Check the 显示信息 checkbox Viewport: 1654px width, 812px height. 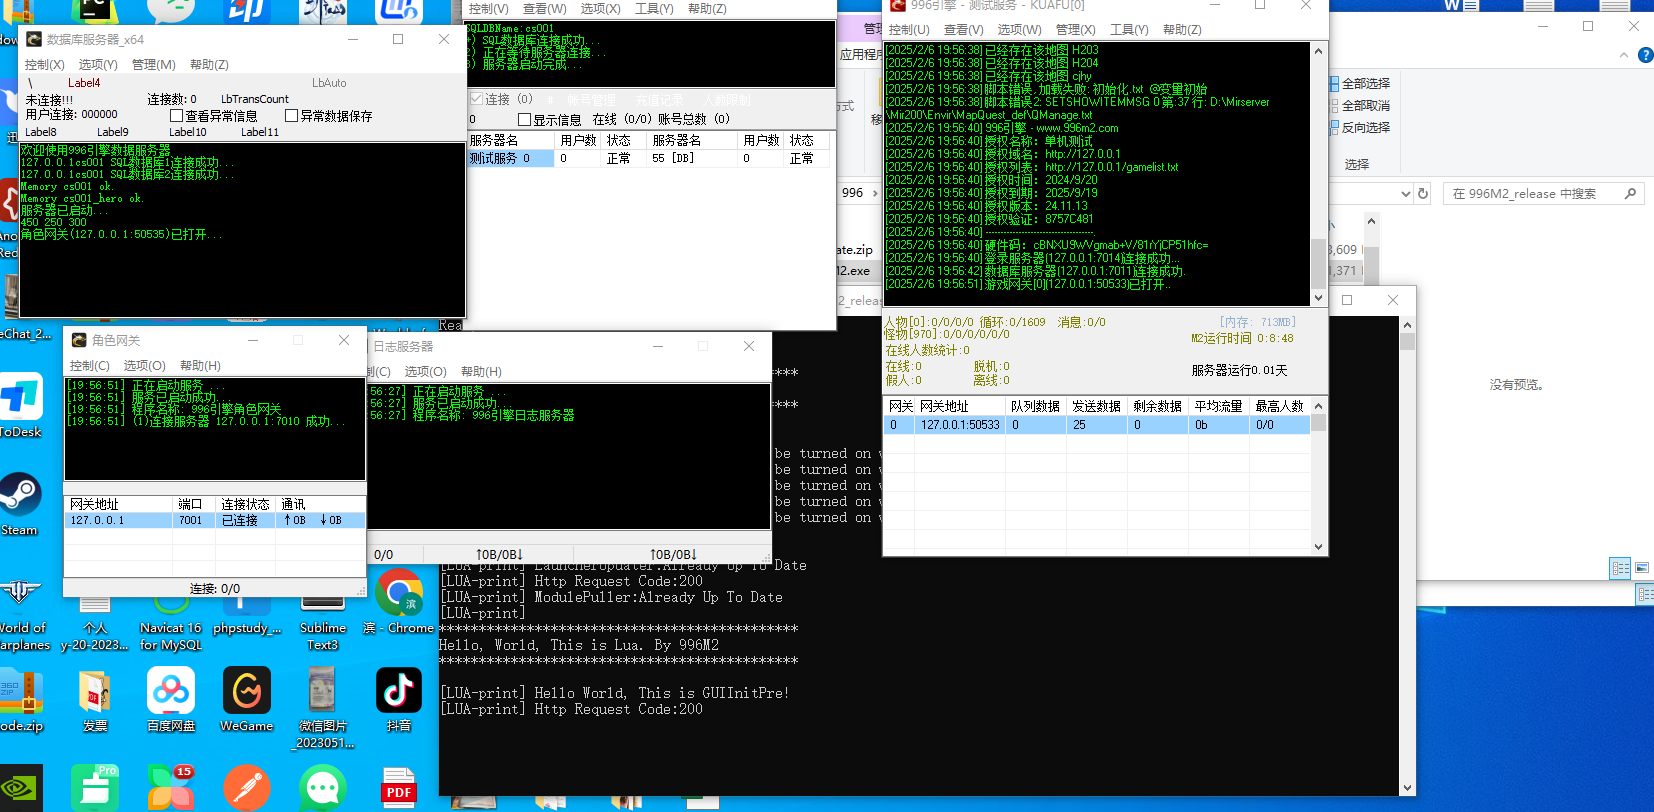click(524, 120)
